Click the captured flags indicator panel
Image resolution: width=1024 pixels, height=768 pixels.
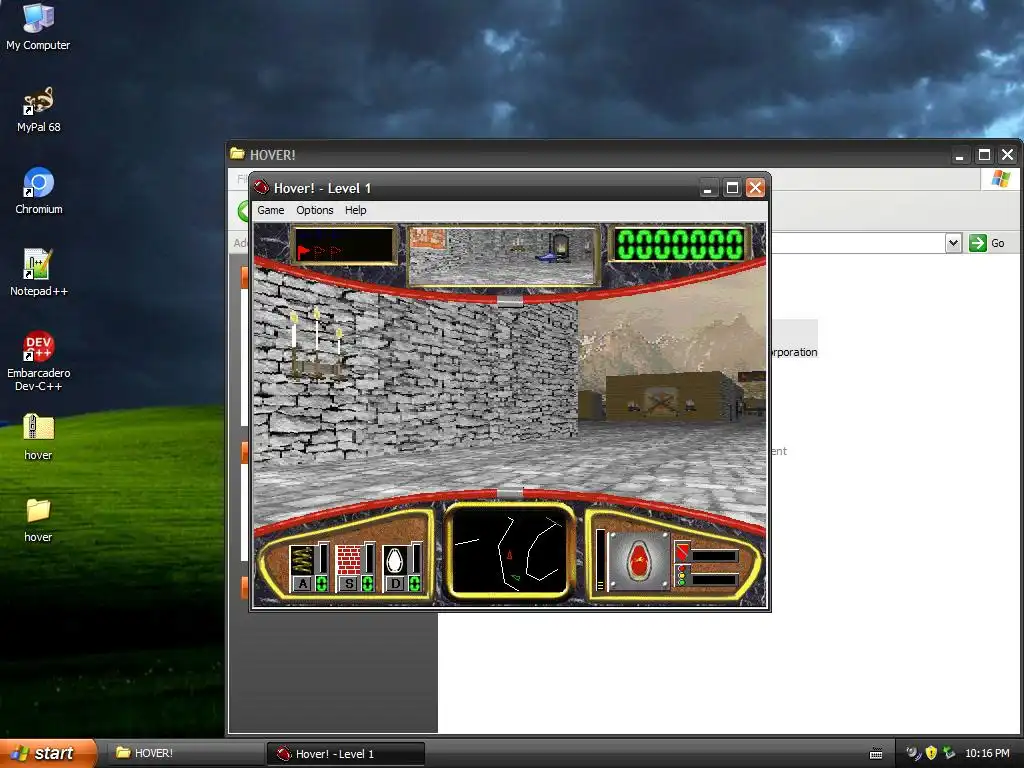(344, 246)
